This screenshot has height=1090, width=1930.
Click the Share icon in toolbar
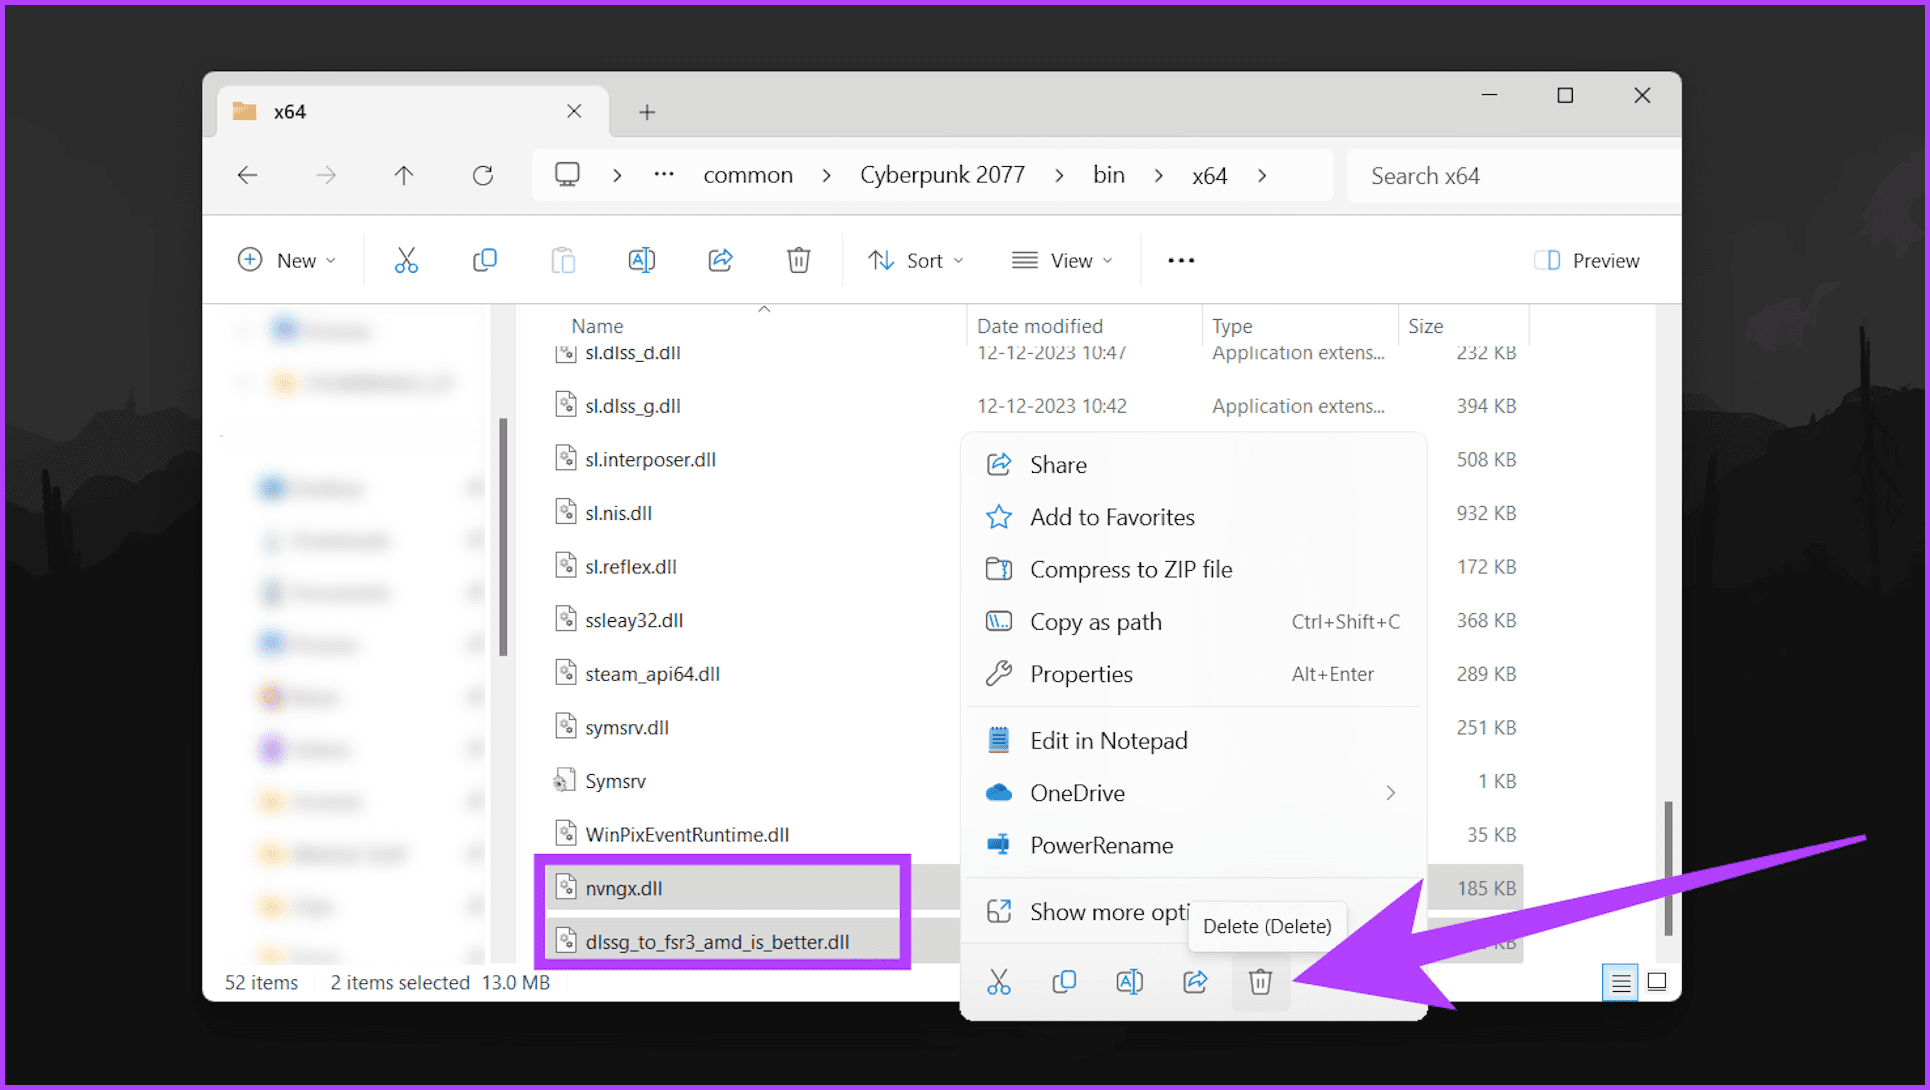[x=720, y=261]
